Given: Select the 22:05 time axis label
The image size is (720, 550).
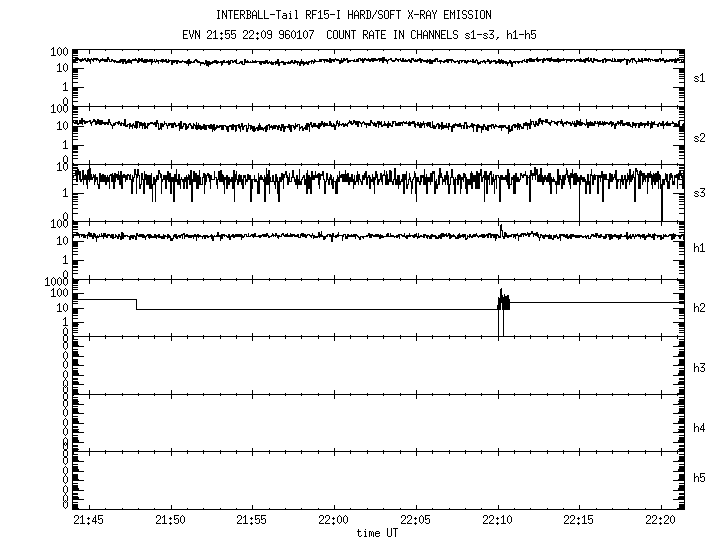Looking at the screenshot, I should 416,520.
